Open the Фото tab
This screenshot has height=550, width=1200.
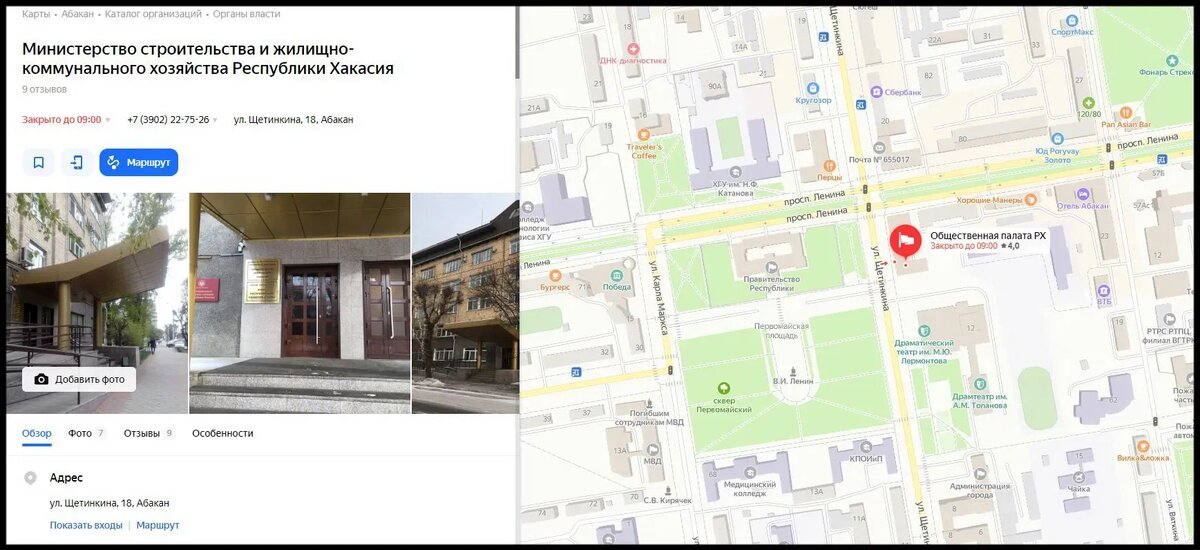[x=87, y=433]
